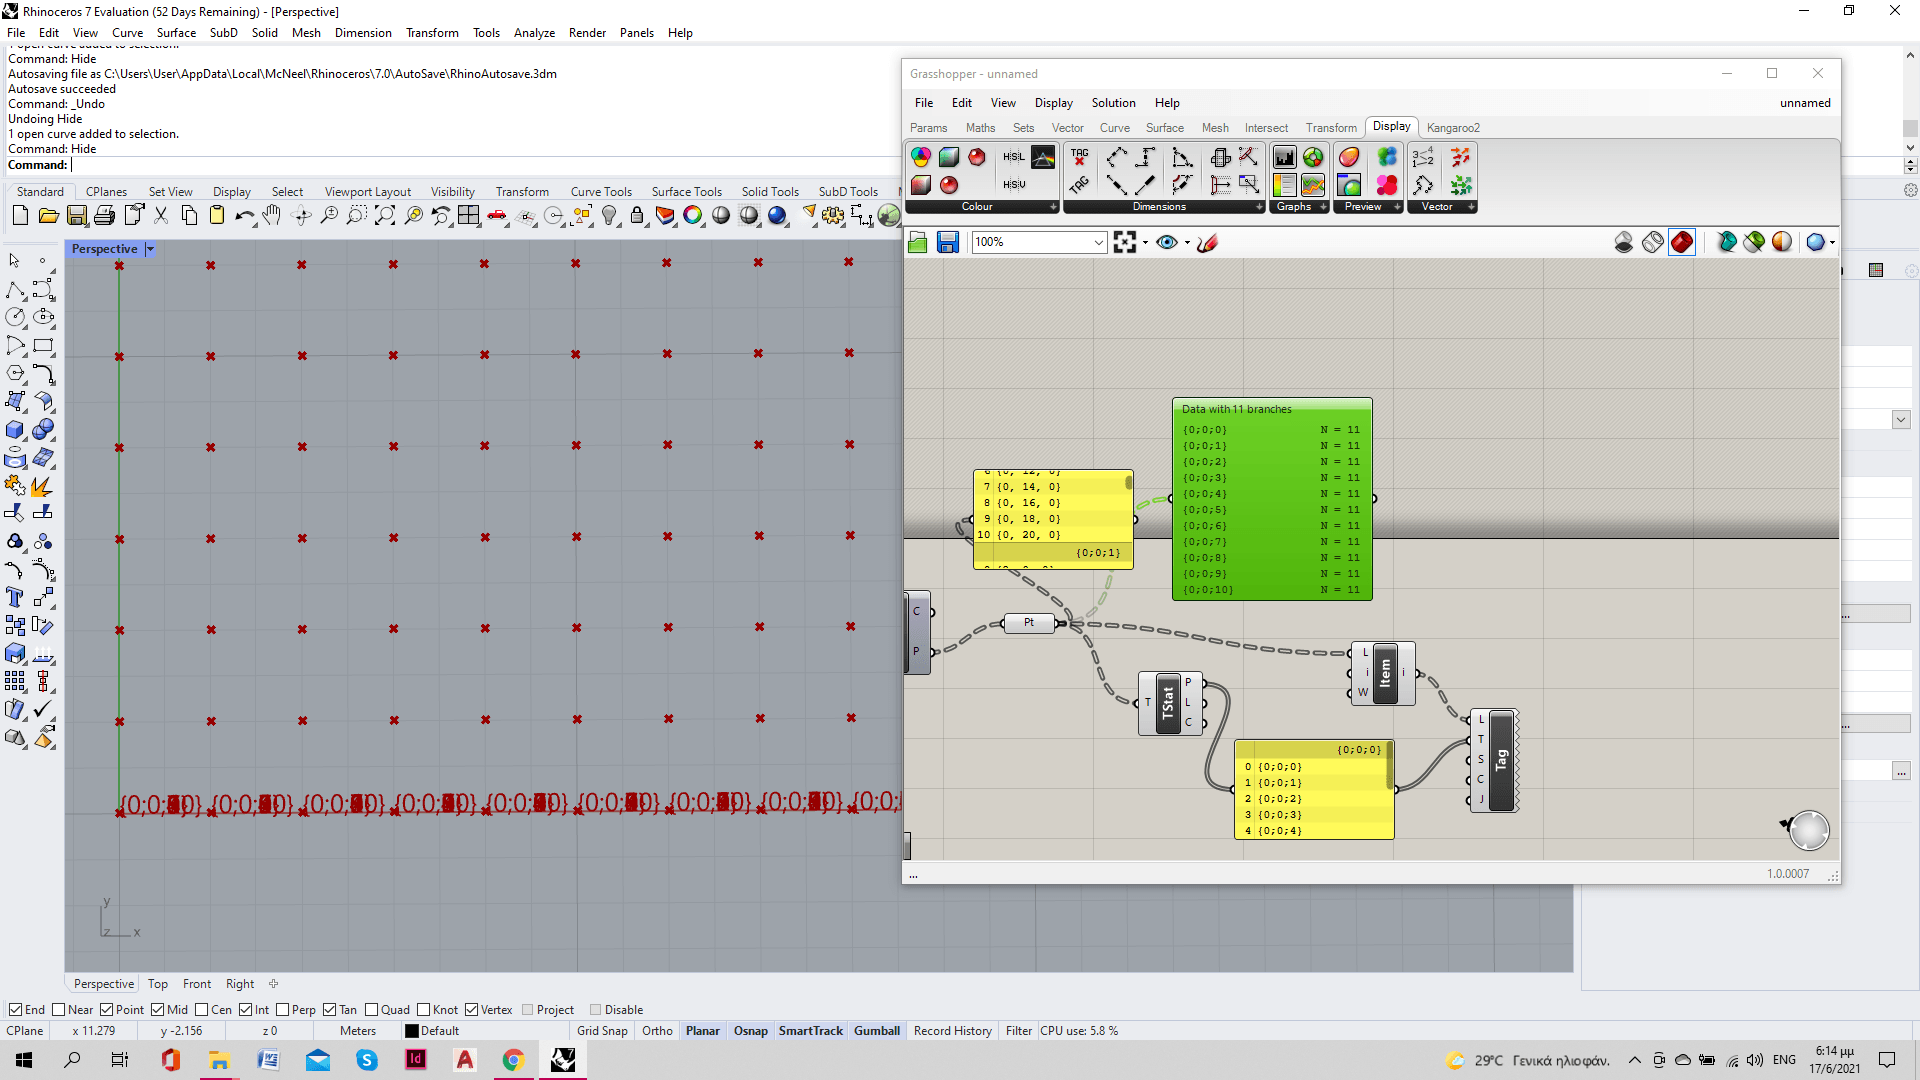The width and height of the screenshot is (1920, 1080).
Task: Toggle the Tan osnap checkbox
Action: point(329,1009)
